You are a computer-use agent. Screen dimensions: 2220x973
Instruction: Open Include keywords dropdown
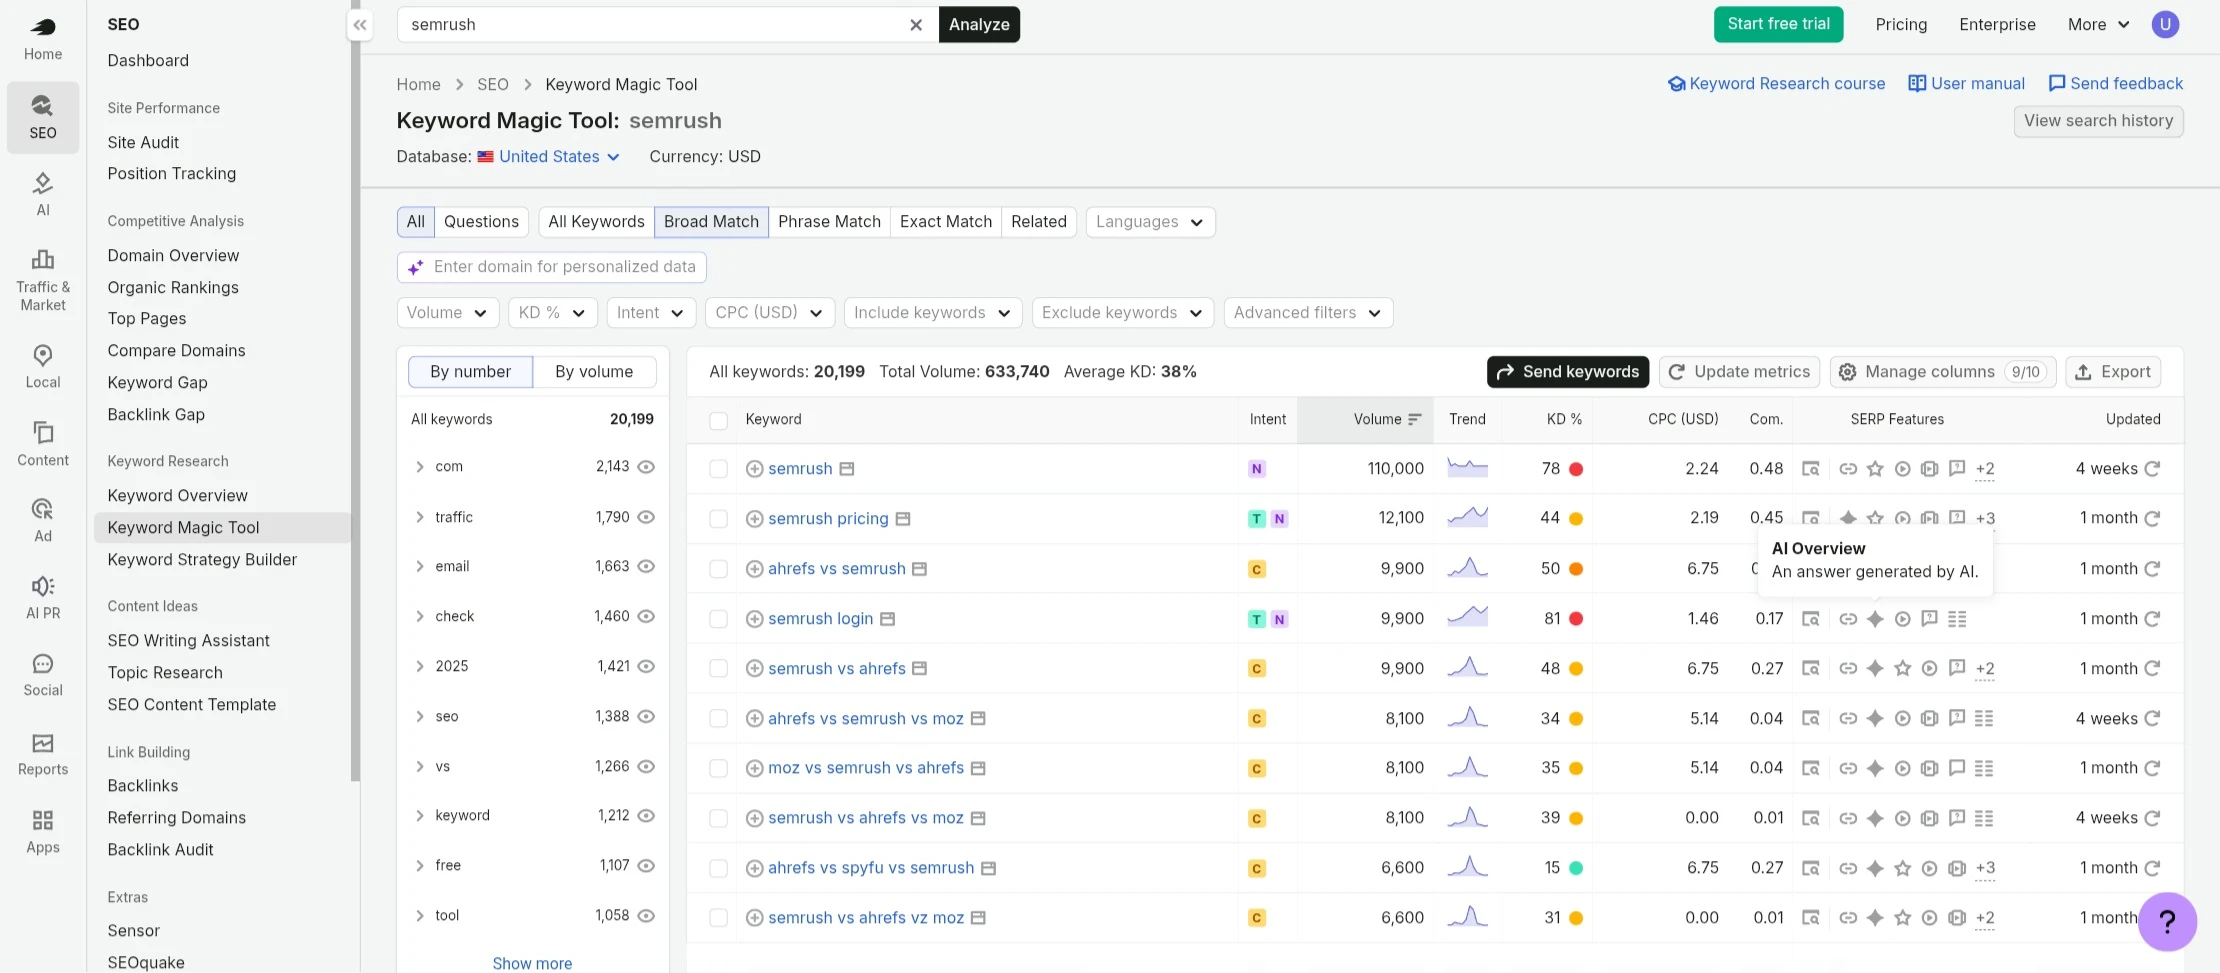coord(933,313)
